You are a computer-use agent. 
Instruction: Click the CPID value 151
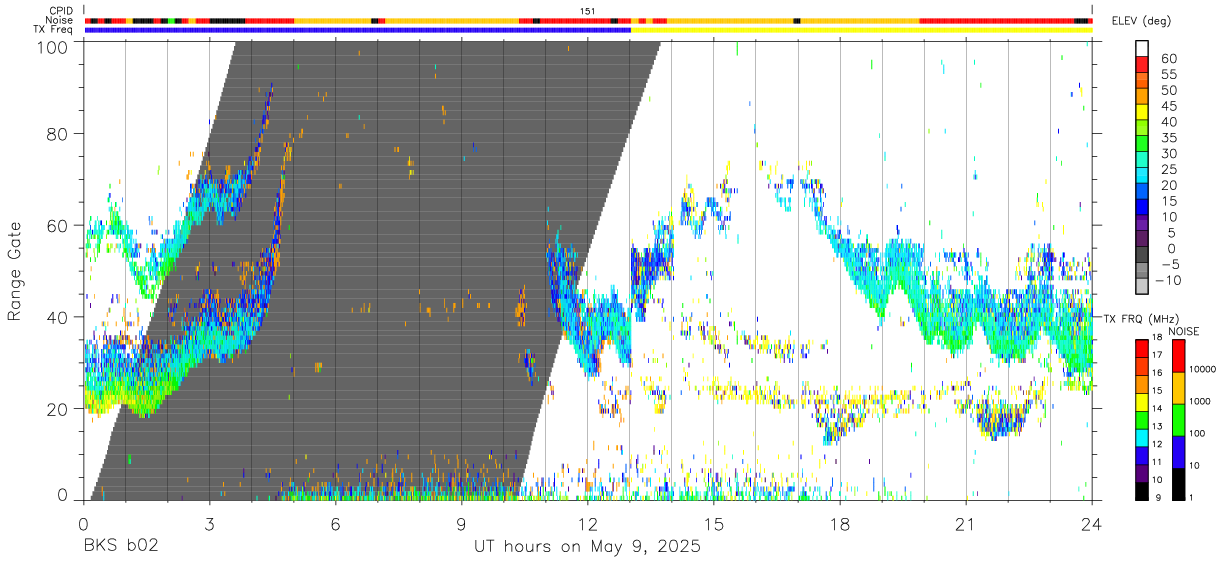click(x=588, y=11)
